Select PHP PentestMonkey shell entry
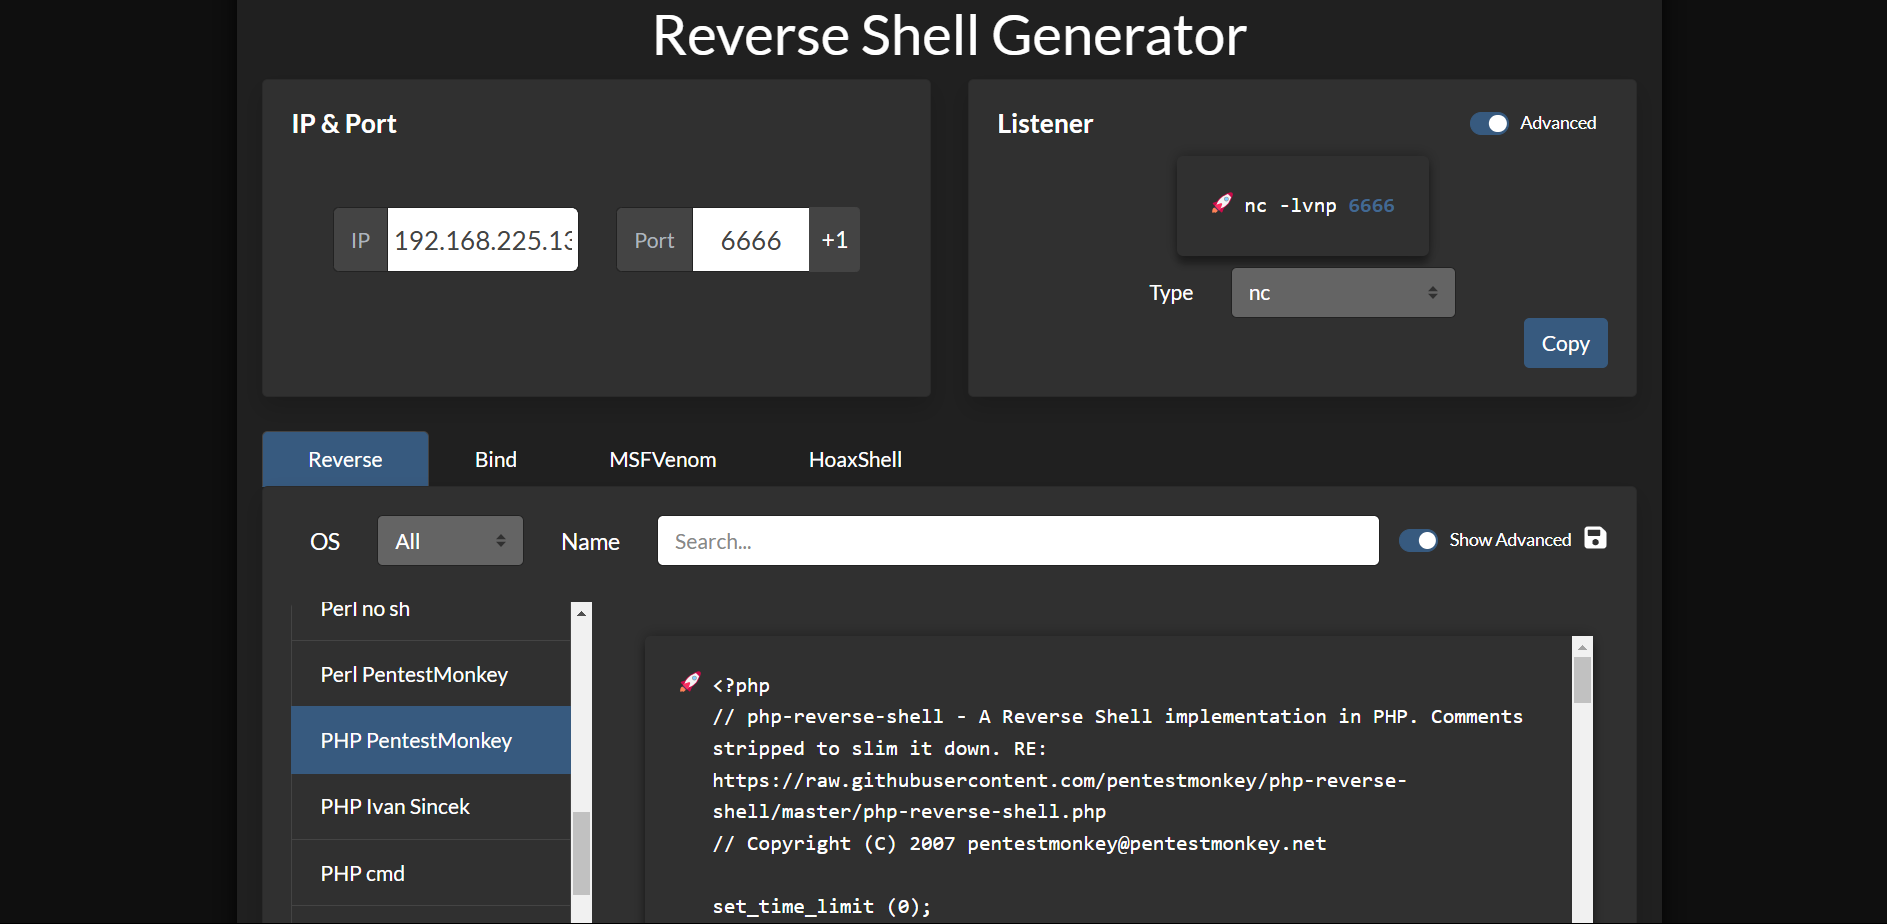The image size is (1887, 924). pyautogui.click(x=431, y=740)
